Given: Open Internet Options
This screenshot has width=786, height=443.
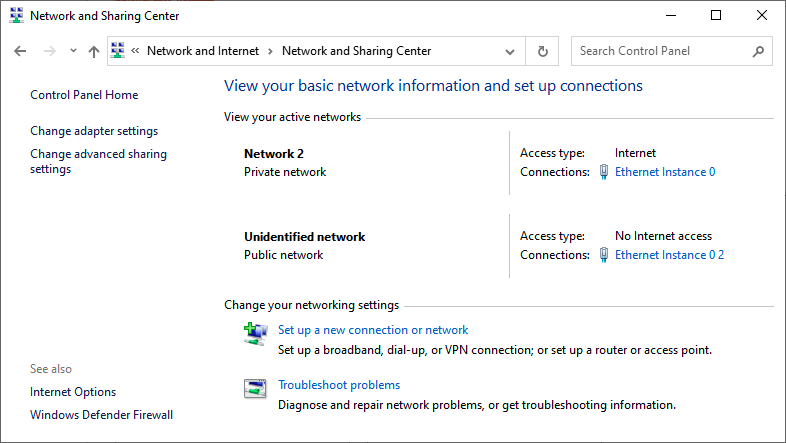Looking at the screenshot, I should coord(73,392).
